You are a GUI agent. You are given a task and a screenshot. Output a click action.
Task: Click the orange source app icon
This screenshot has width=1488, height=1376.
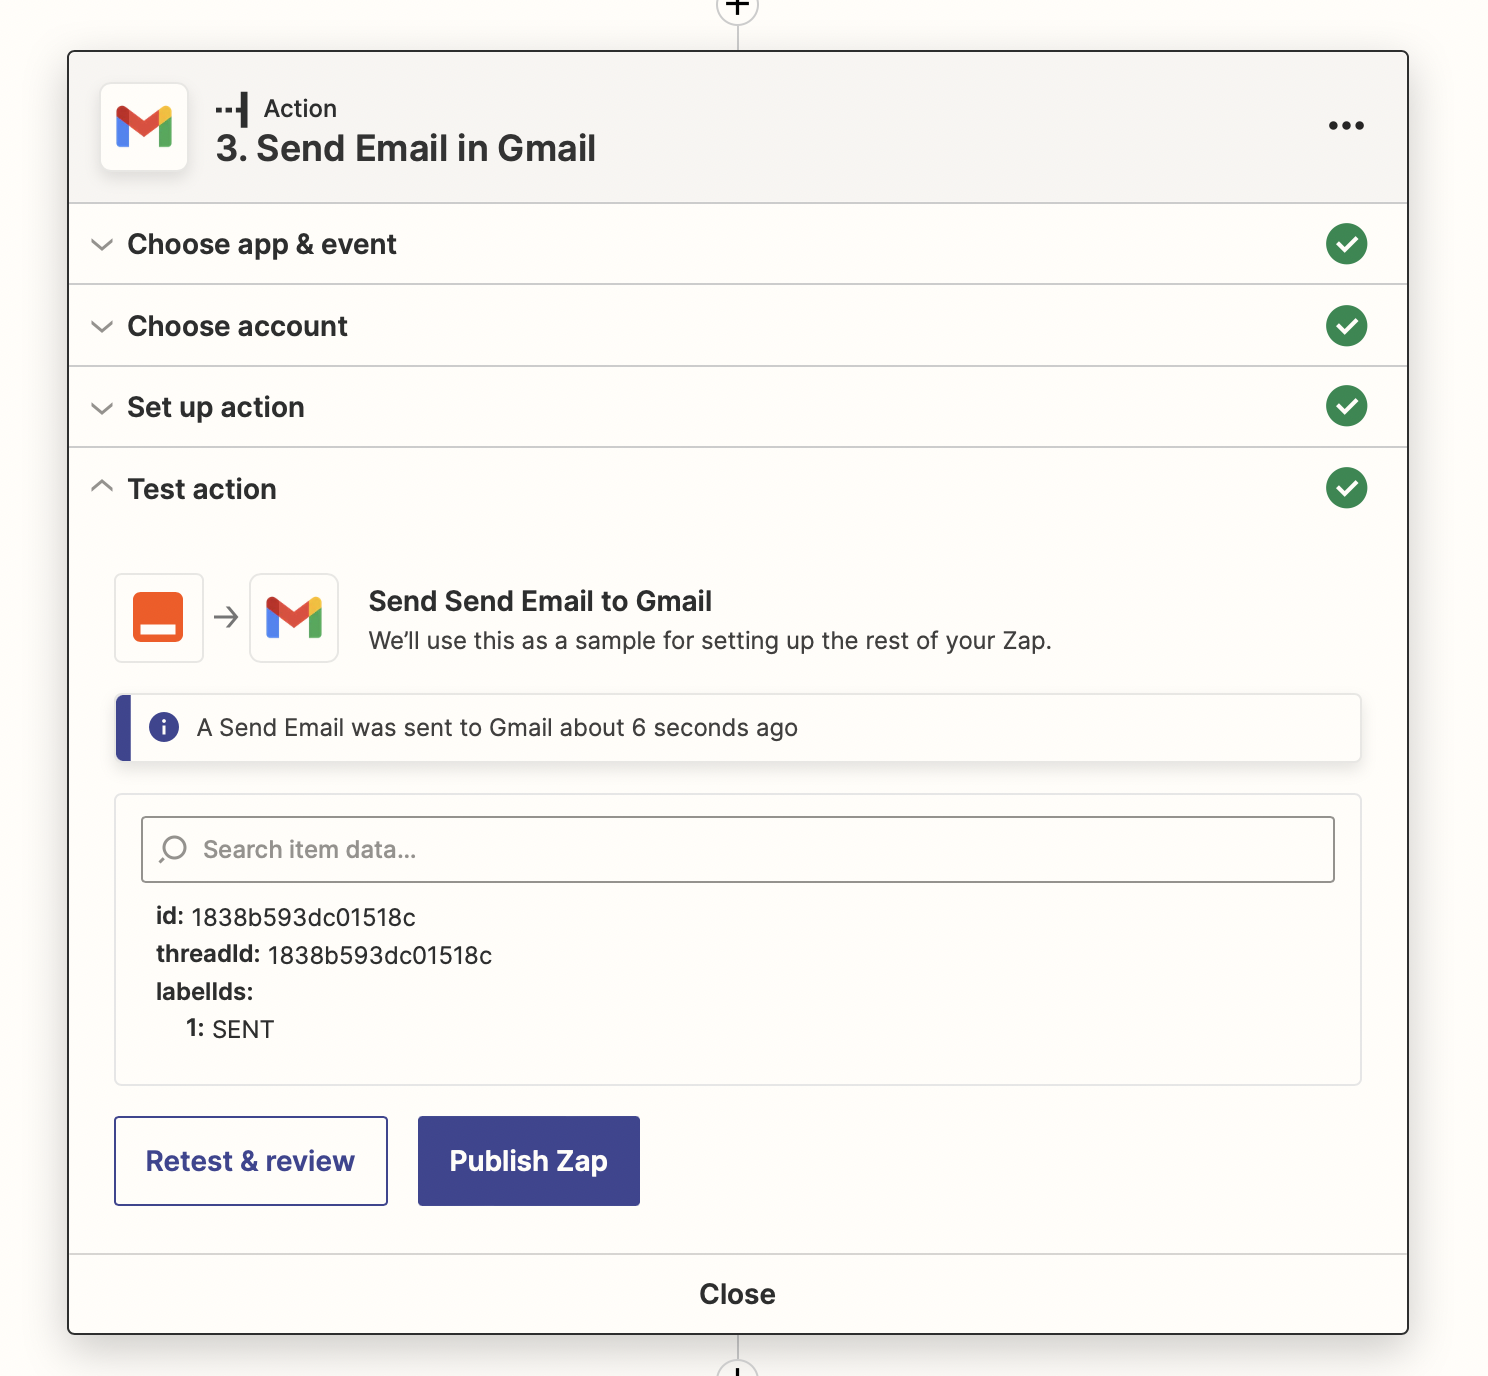click(x=158, y=617)
